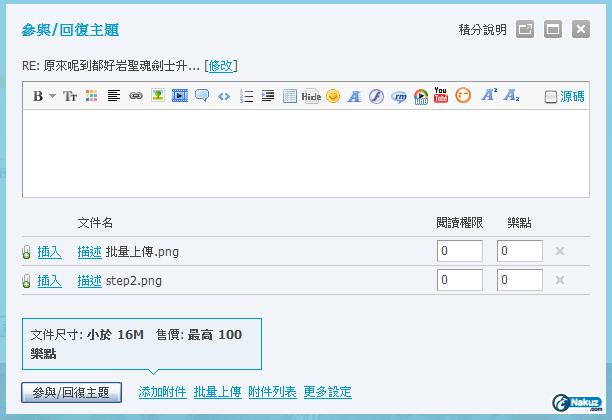
Task: Add hidden content with Hide icon
Action: pos(311,96)
